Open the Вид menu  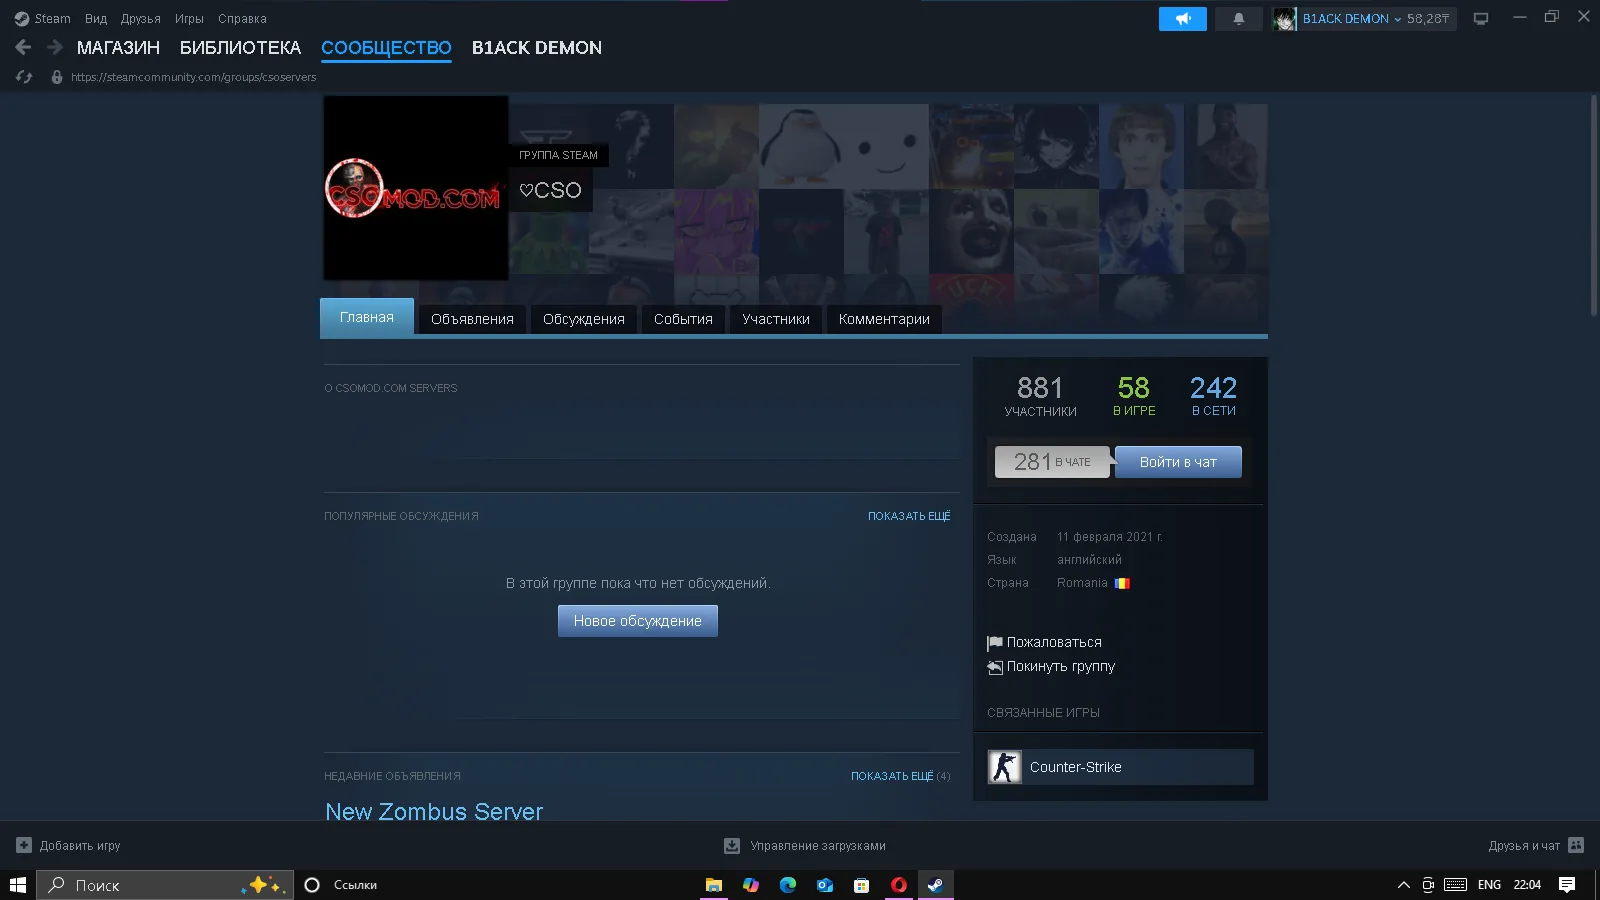click(96, 19)
